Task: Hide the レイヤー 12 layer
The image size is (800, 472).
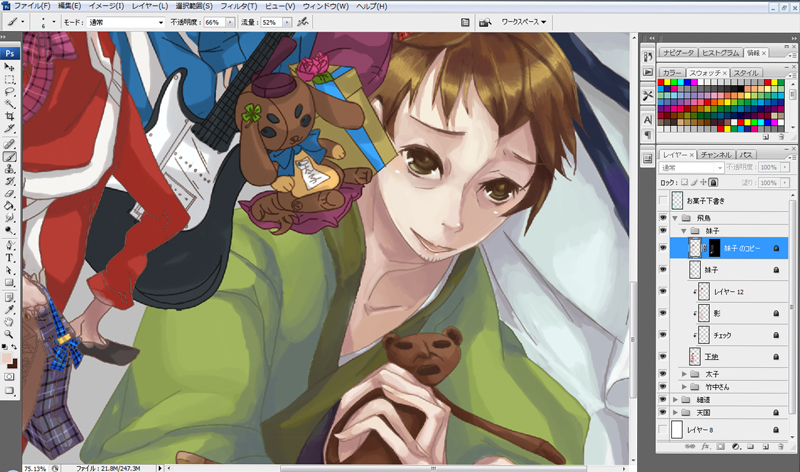Action: click(663, 291)
